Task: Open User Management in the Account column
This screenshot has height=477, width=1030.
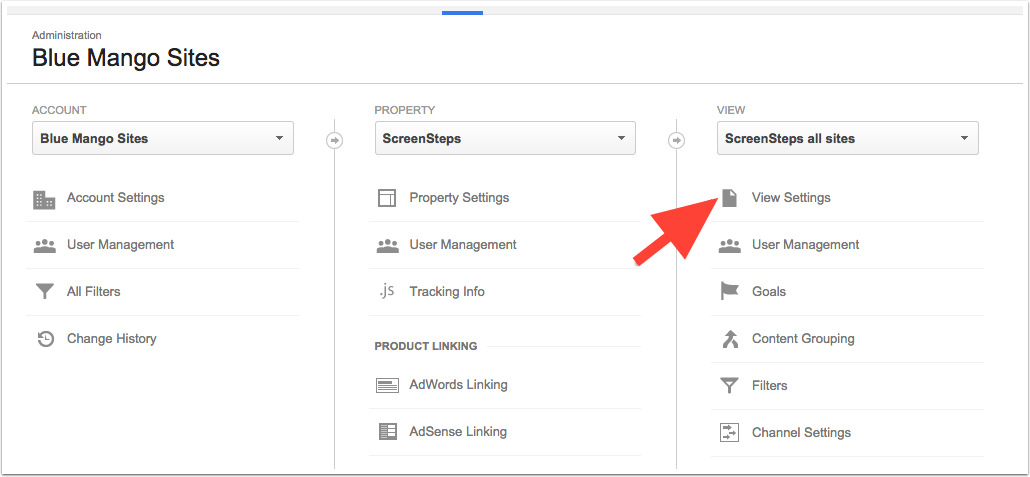Action: (x=120, y=245)
